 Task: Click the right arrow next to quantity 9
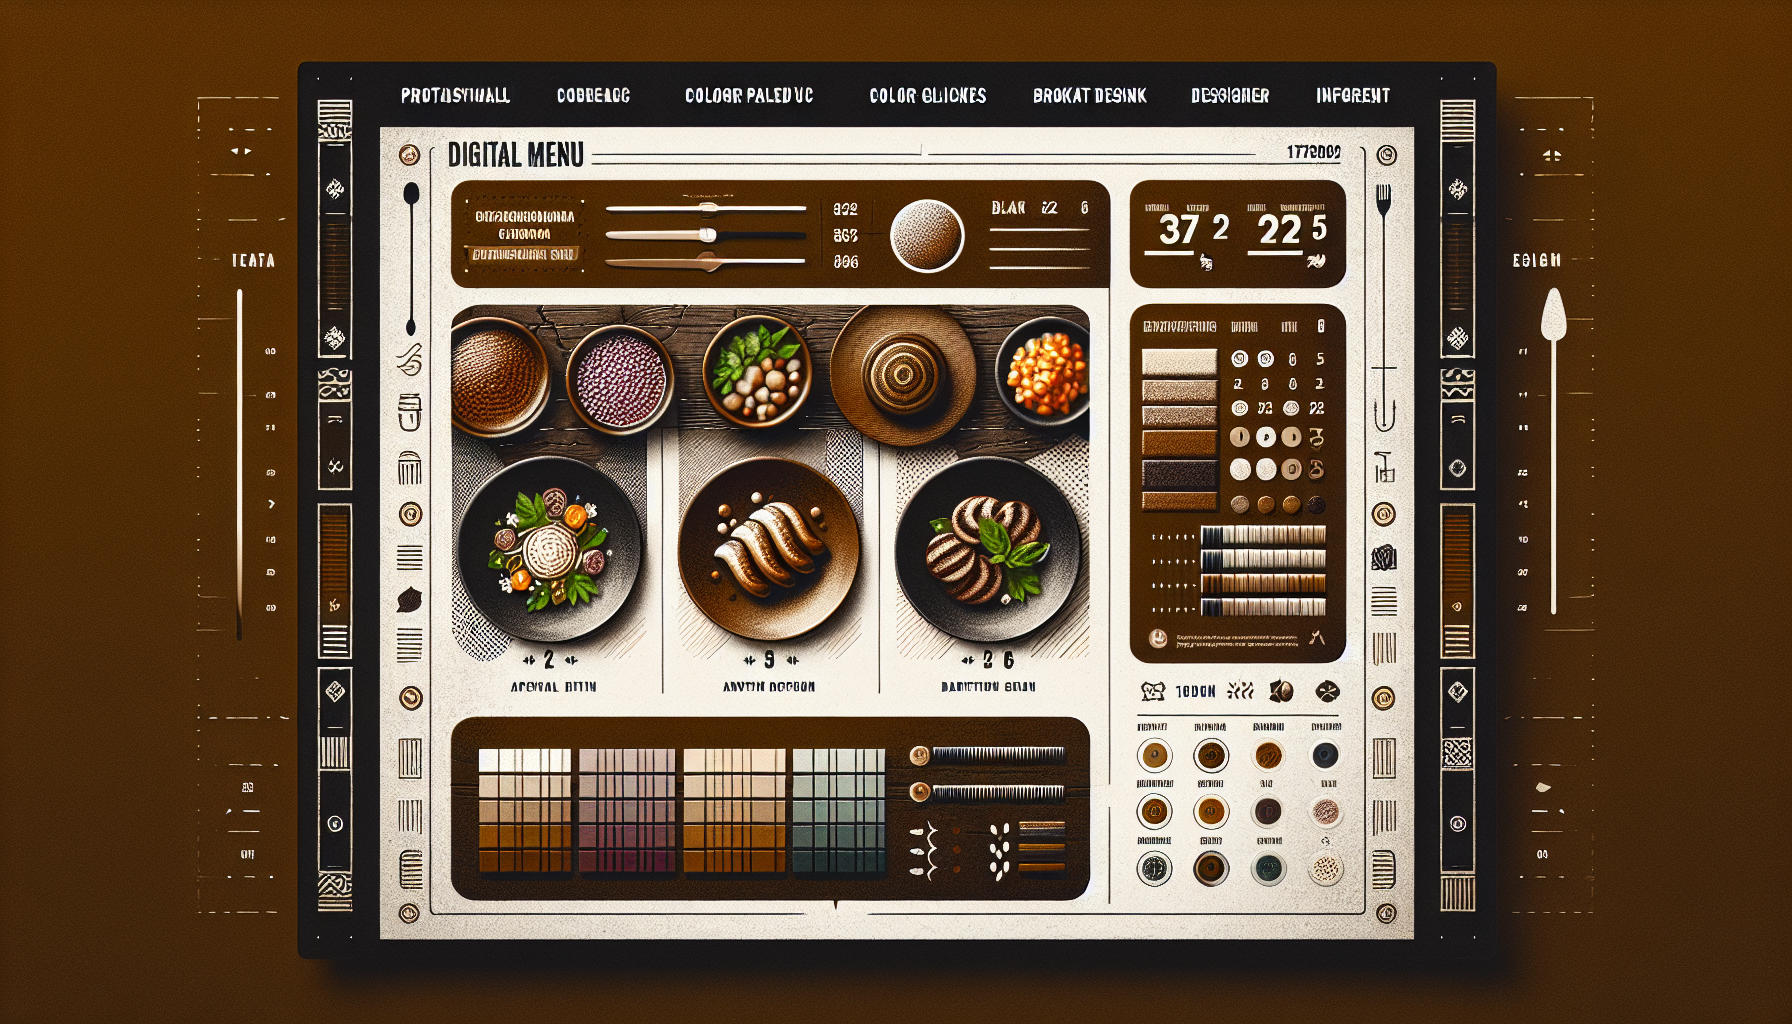(x=791, y=661)
